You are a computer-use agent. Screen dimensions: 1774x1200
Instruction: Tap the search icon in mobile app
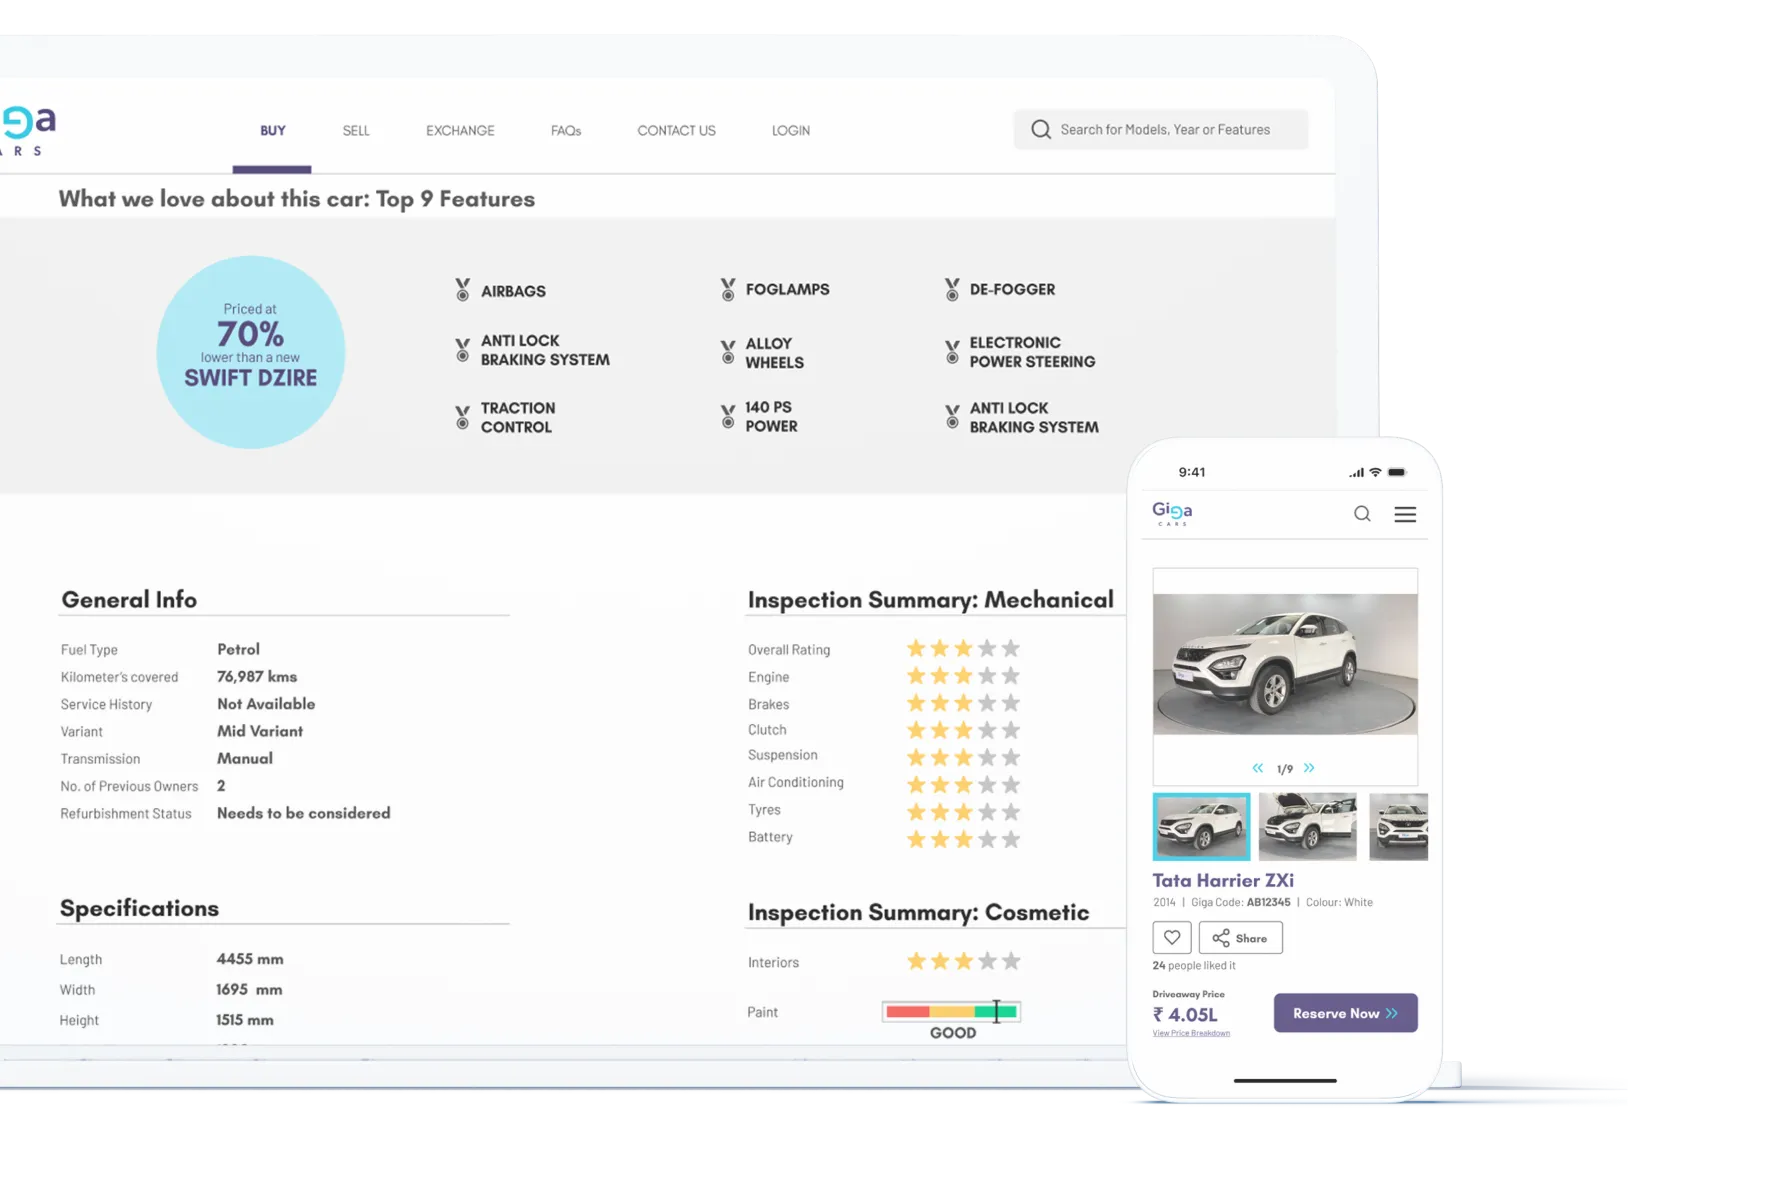(1362, 514)
